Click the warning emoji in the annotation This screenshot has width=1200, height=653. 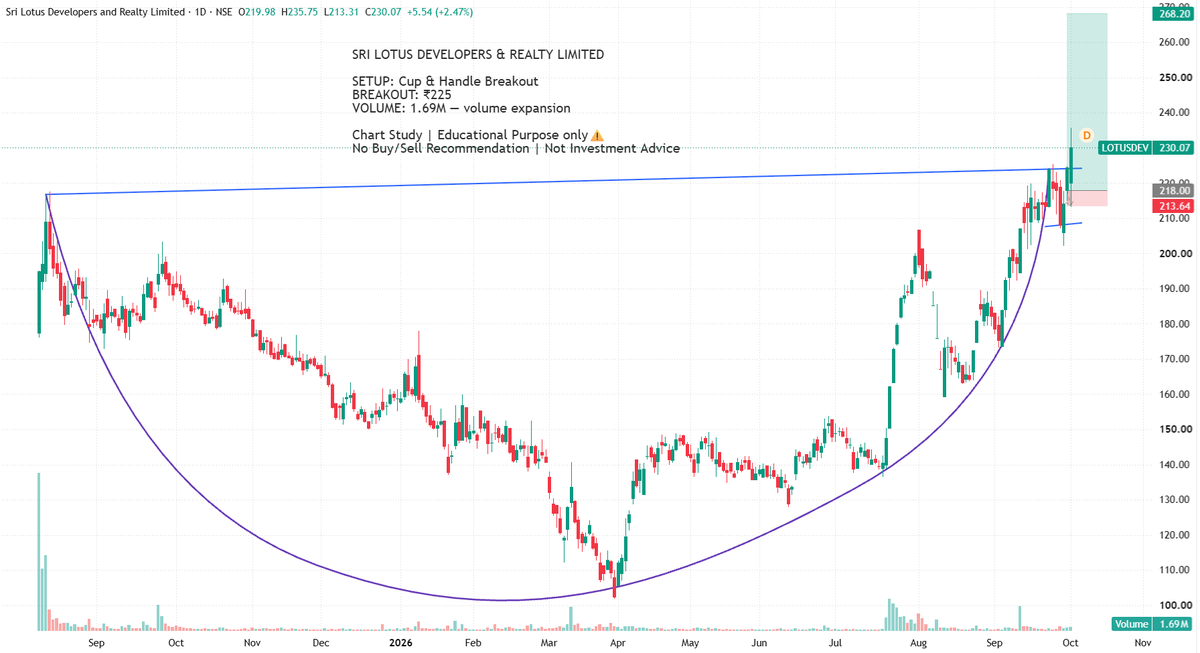597,135
